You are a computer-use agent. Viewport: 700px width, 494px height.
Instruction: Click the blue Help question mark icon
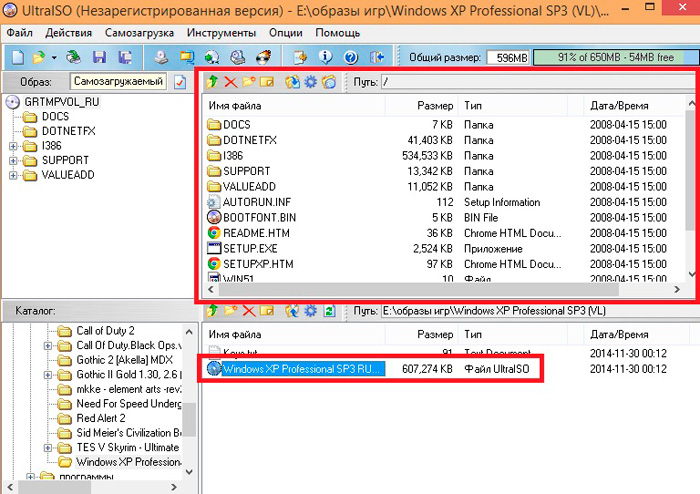351,57
